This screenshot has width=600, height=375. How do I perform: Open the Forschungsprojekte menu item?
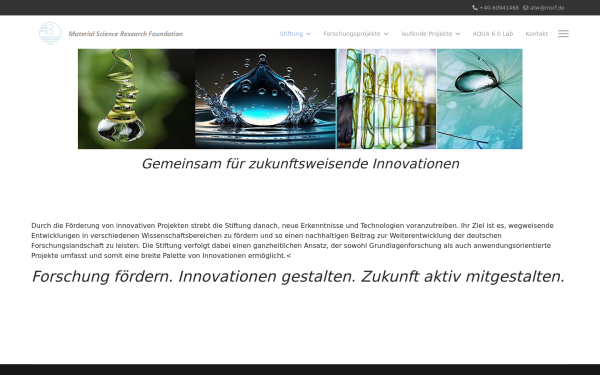point(352,34)
